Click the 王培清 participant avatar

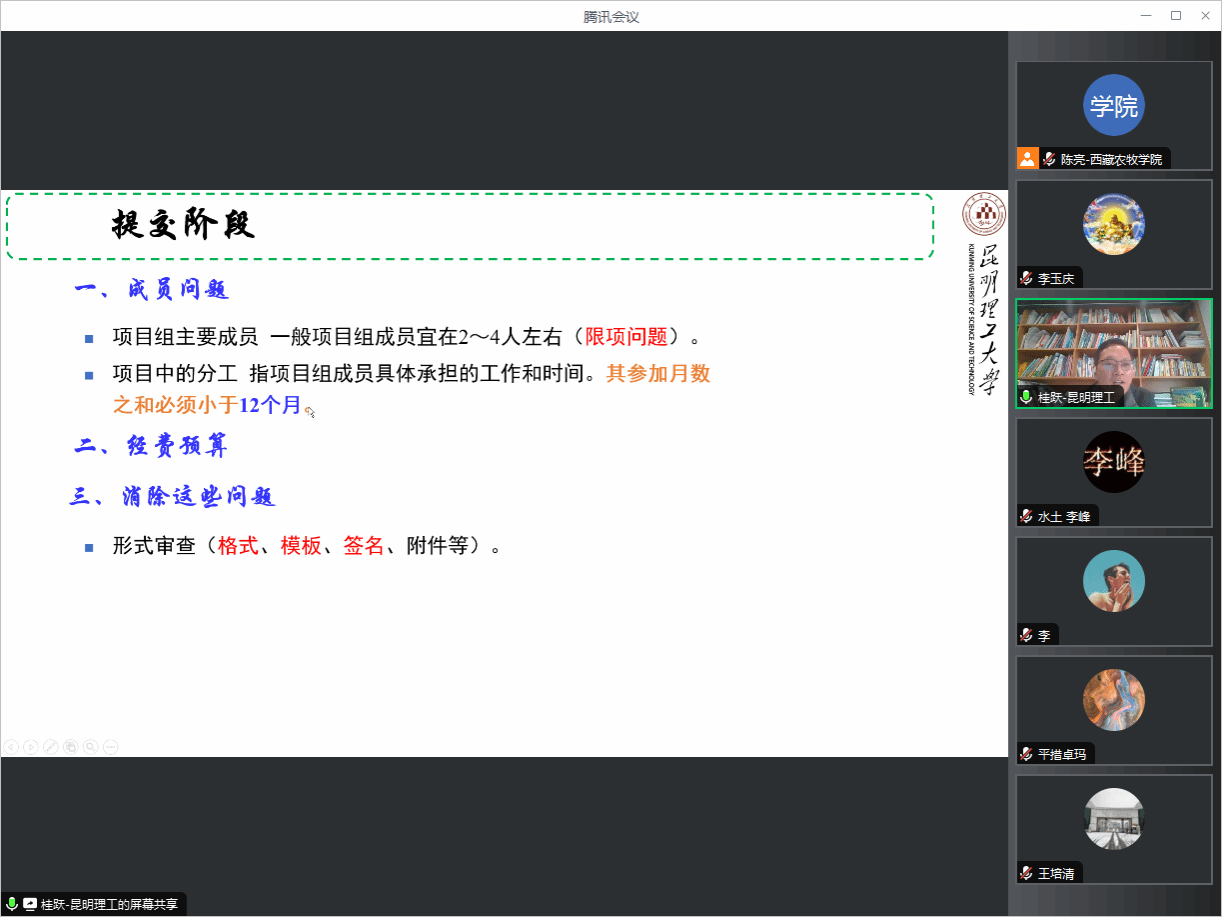click(1113, 819)
